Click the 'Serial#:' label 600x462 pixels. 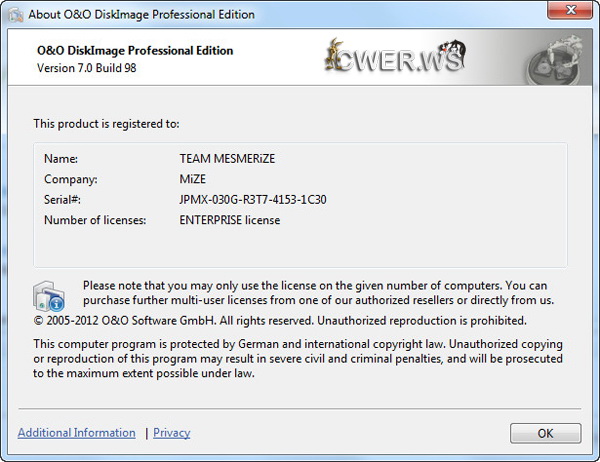click(x=63, y=200)
